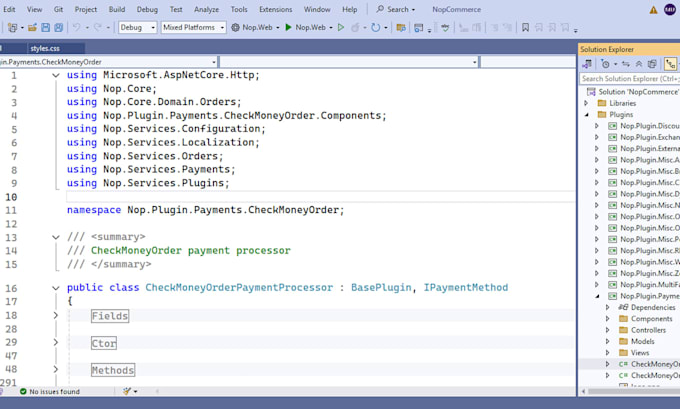The width and height of the screenshot is (680, 409).
Task: Click the Bookmark toolbar icon
Action: tap(525, 27)
